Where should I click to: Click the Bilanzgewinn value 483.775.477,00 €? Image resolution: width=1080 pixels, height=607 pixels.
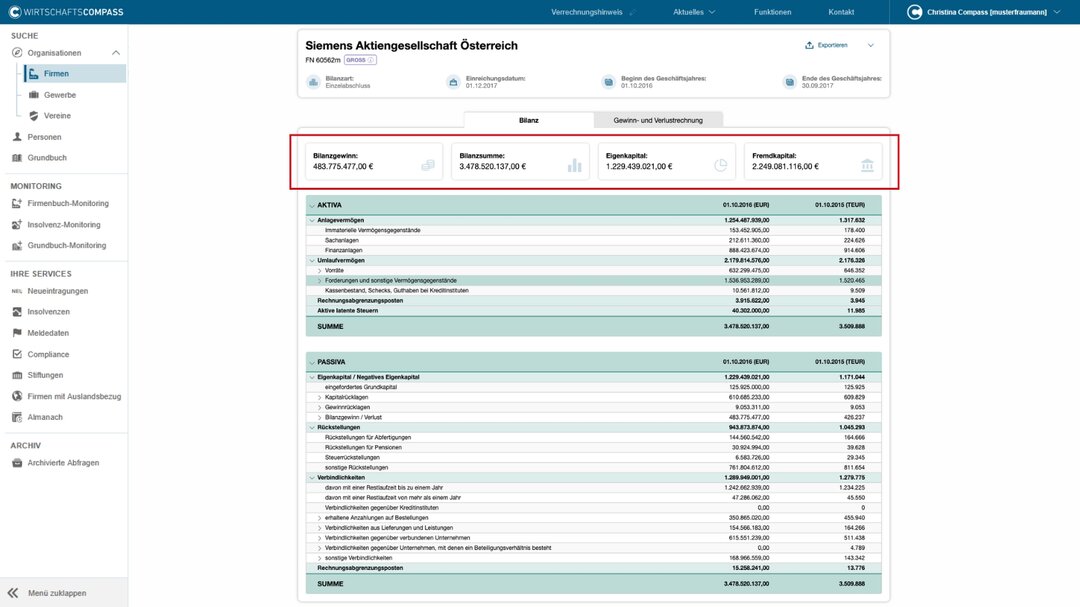343,167
